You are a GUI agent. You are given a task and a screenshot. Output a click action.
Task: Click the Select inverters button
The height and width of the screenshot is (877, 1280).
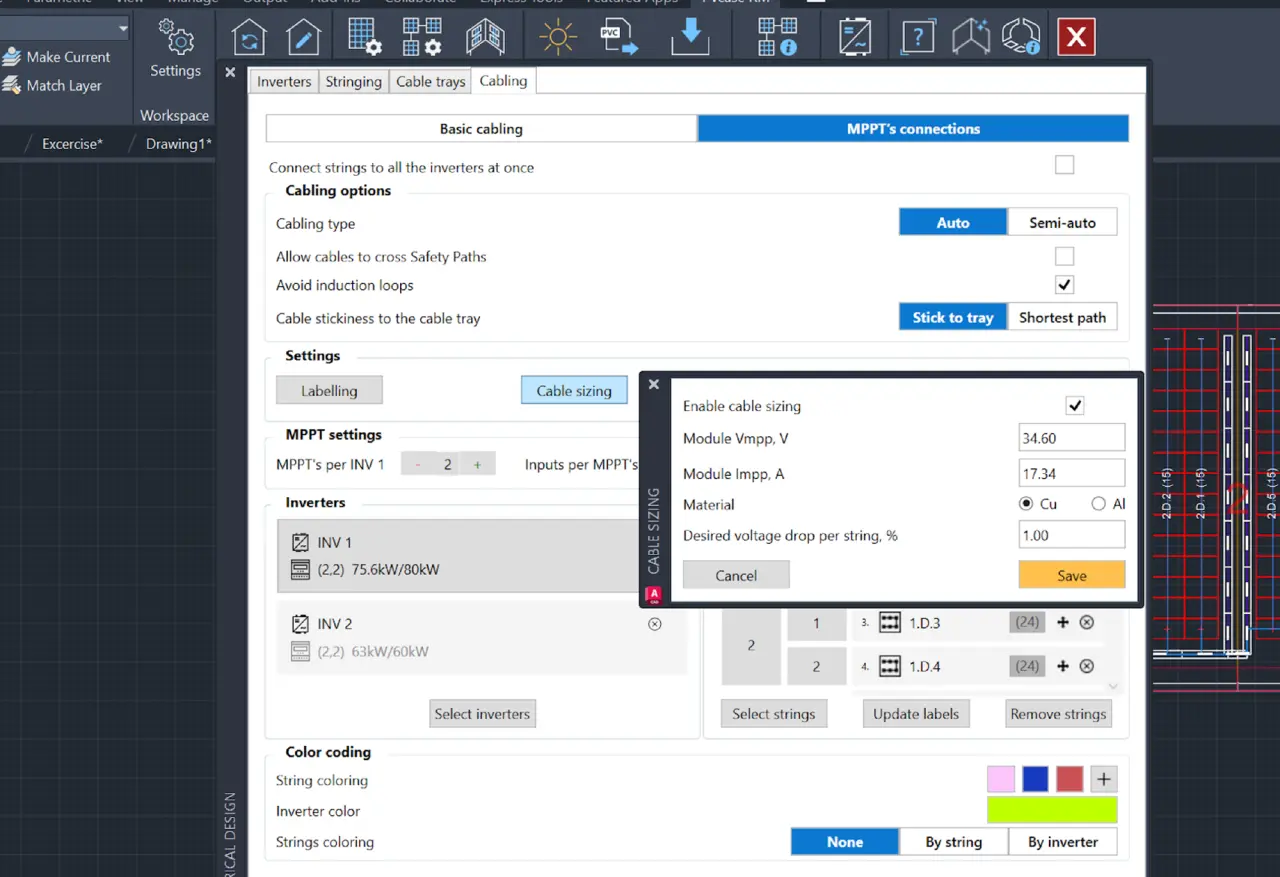482,713
